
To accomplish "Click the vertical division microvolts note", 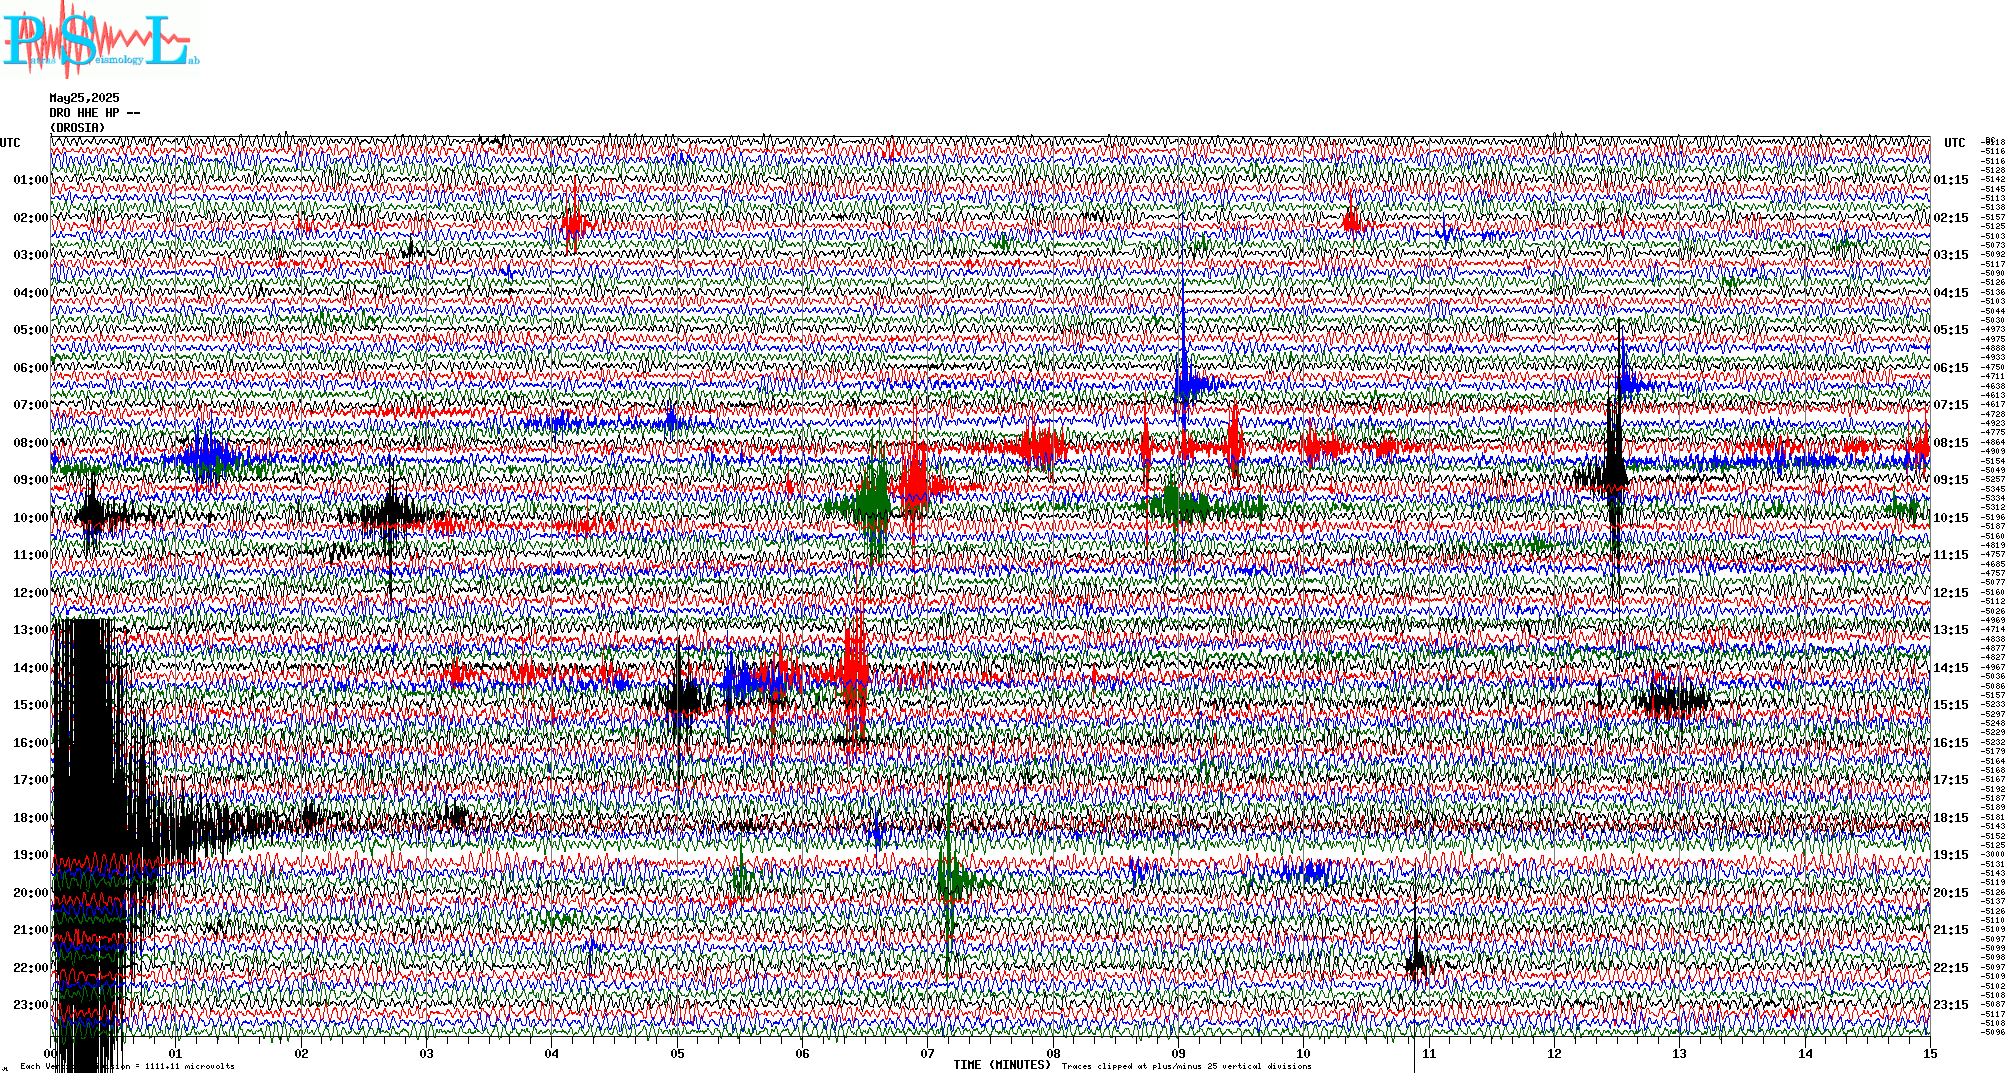I will pyautogui.click(x=127, y=1066).
